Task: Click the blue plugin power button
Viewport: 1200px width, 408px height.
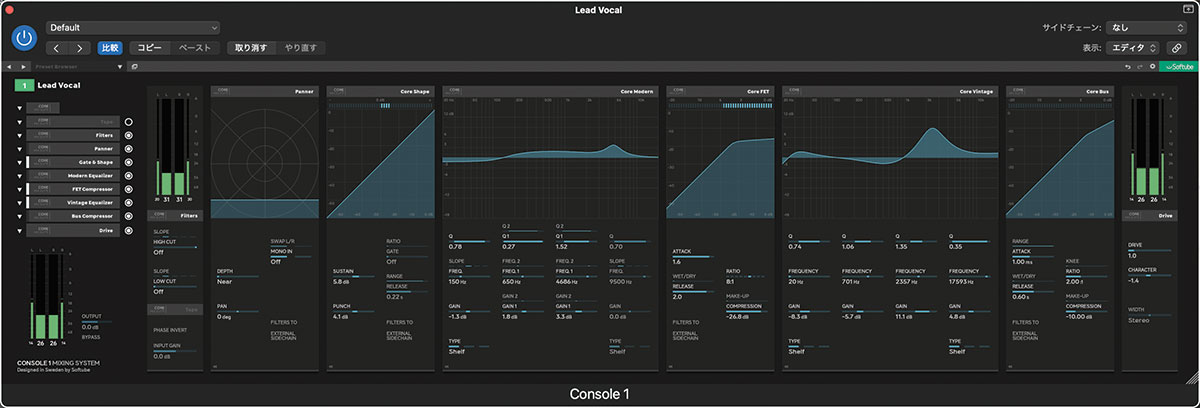Action: tap(25, 38)
